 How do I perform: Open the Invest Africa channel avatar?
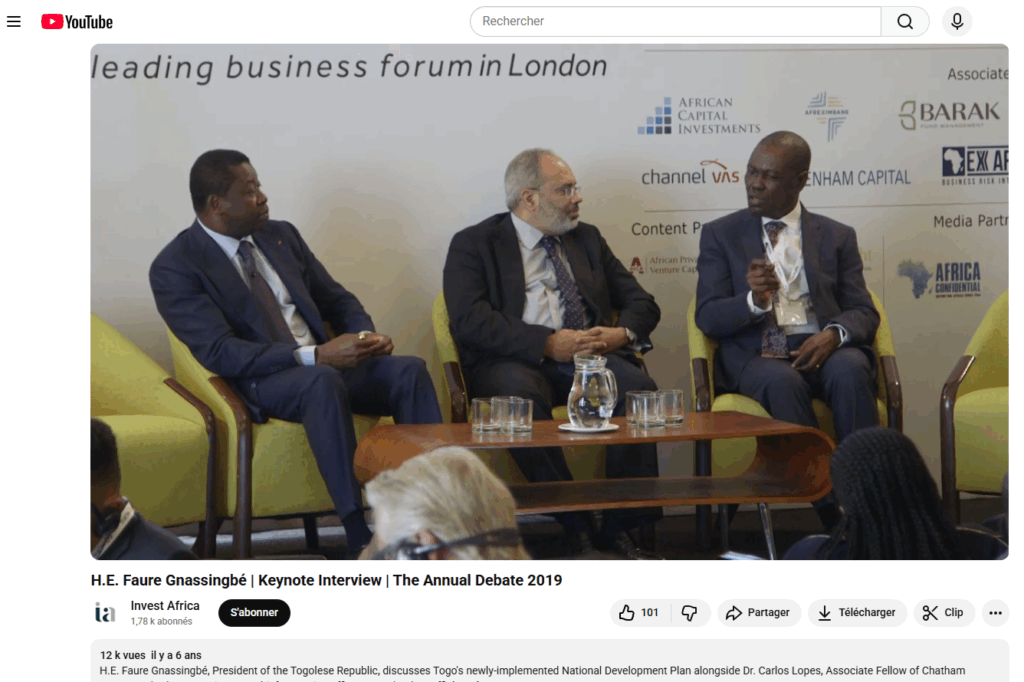point(105,613)
